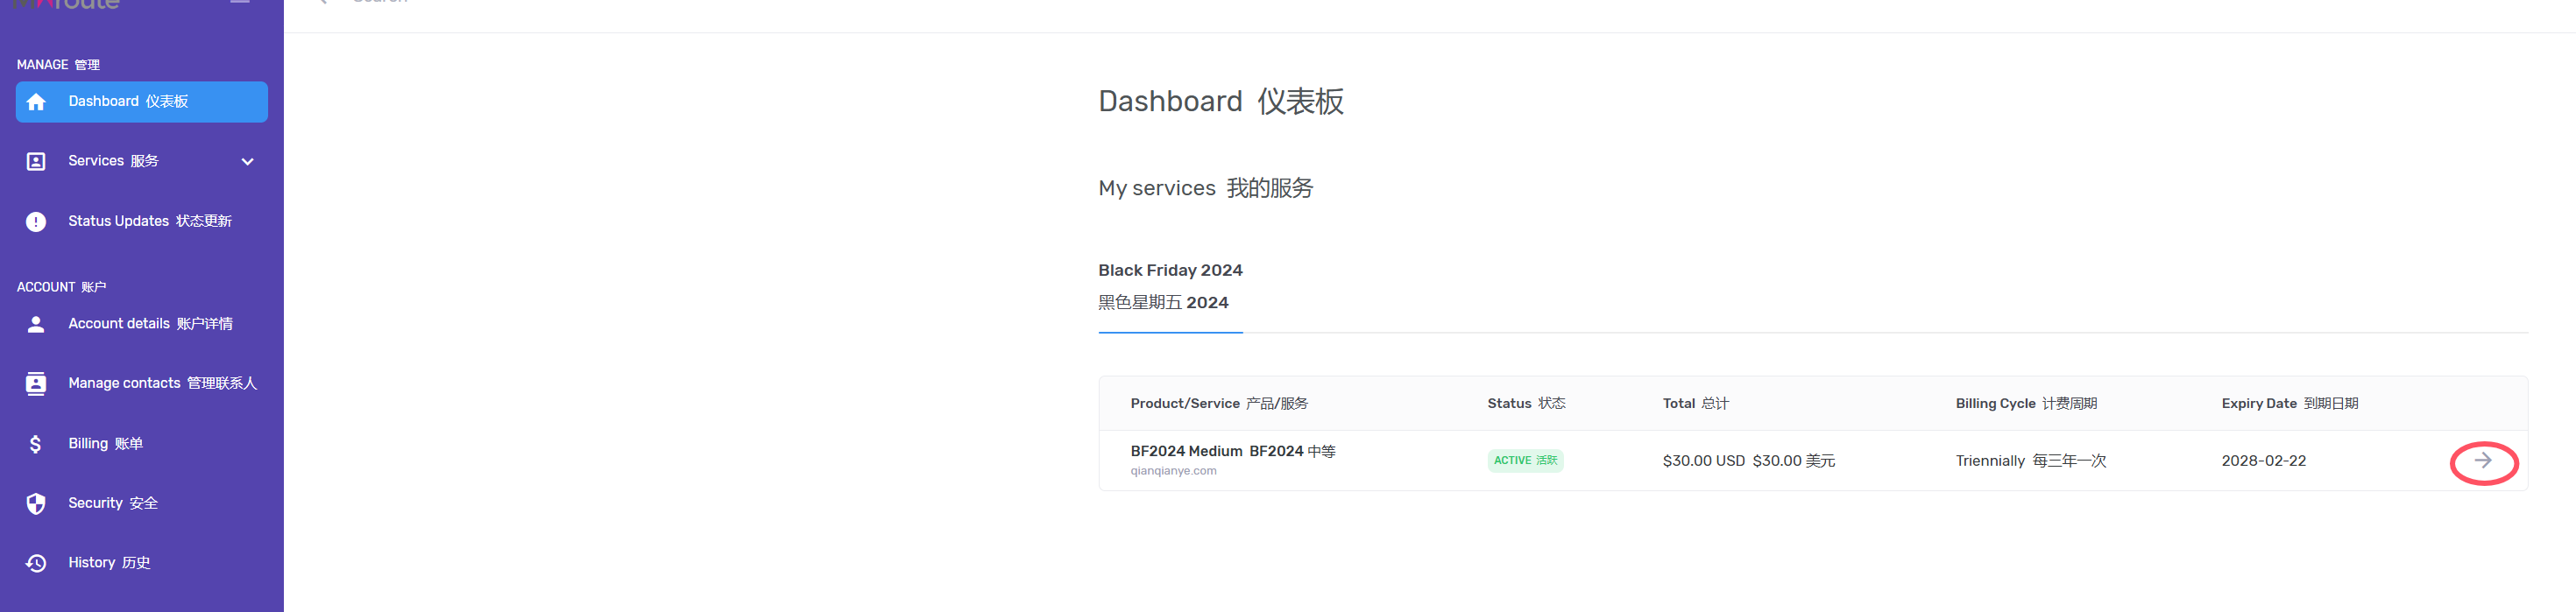
Task: Click the Dashboard home icon
Action: (x=36, y=102)
